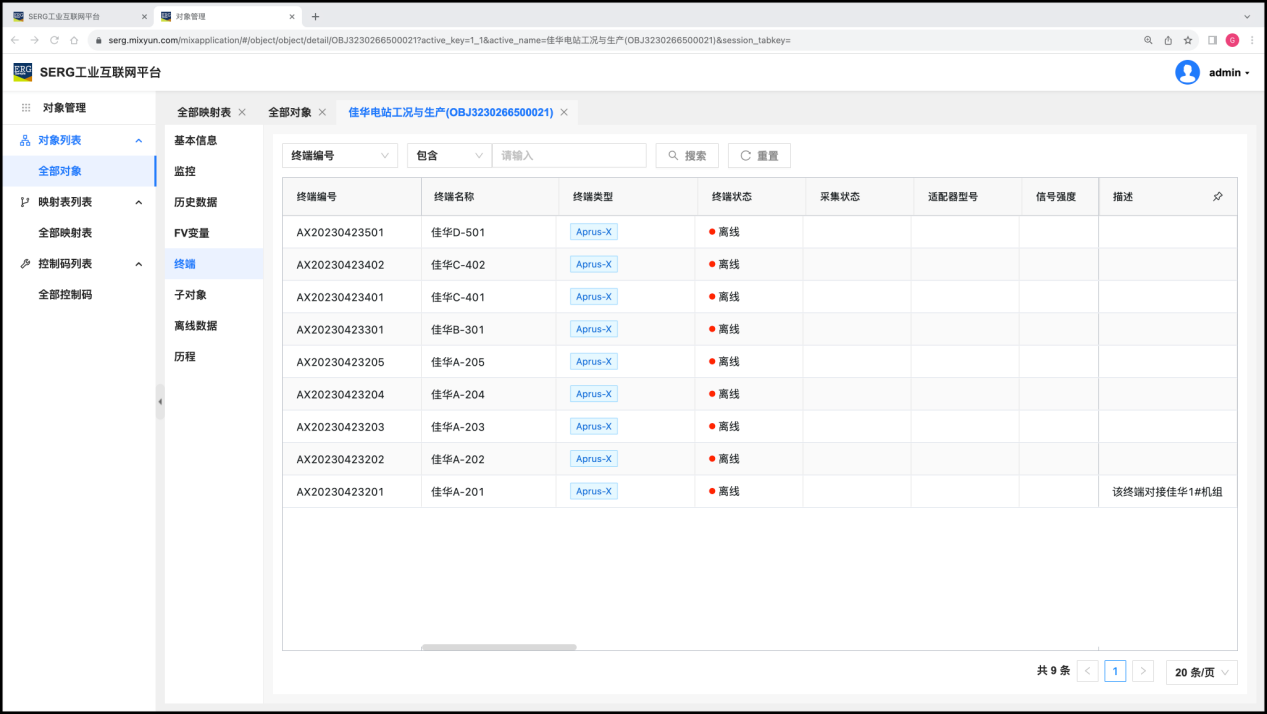Open the 包含 condition dropdown
This screenshot has height=714, width=1267.
coord(449,155)
